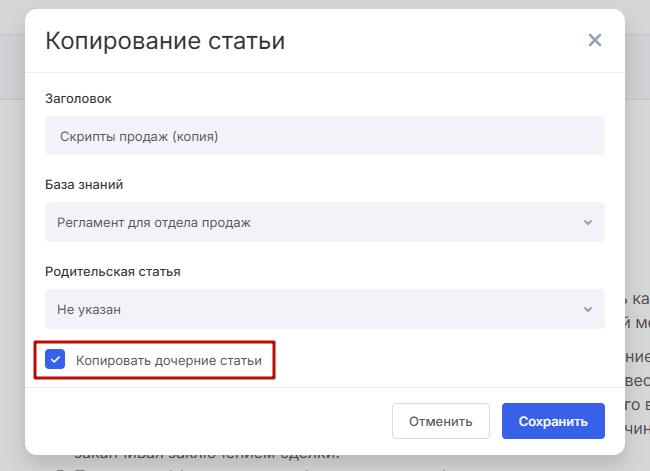Click the Заголовок field label
The width and height of the screenshot is (650, 471).
79,98
